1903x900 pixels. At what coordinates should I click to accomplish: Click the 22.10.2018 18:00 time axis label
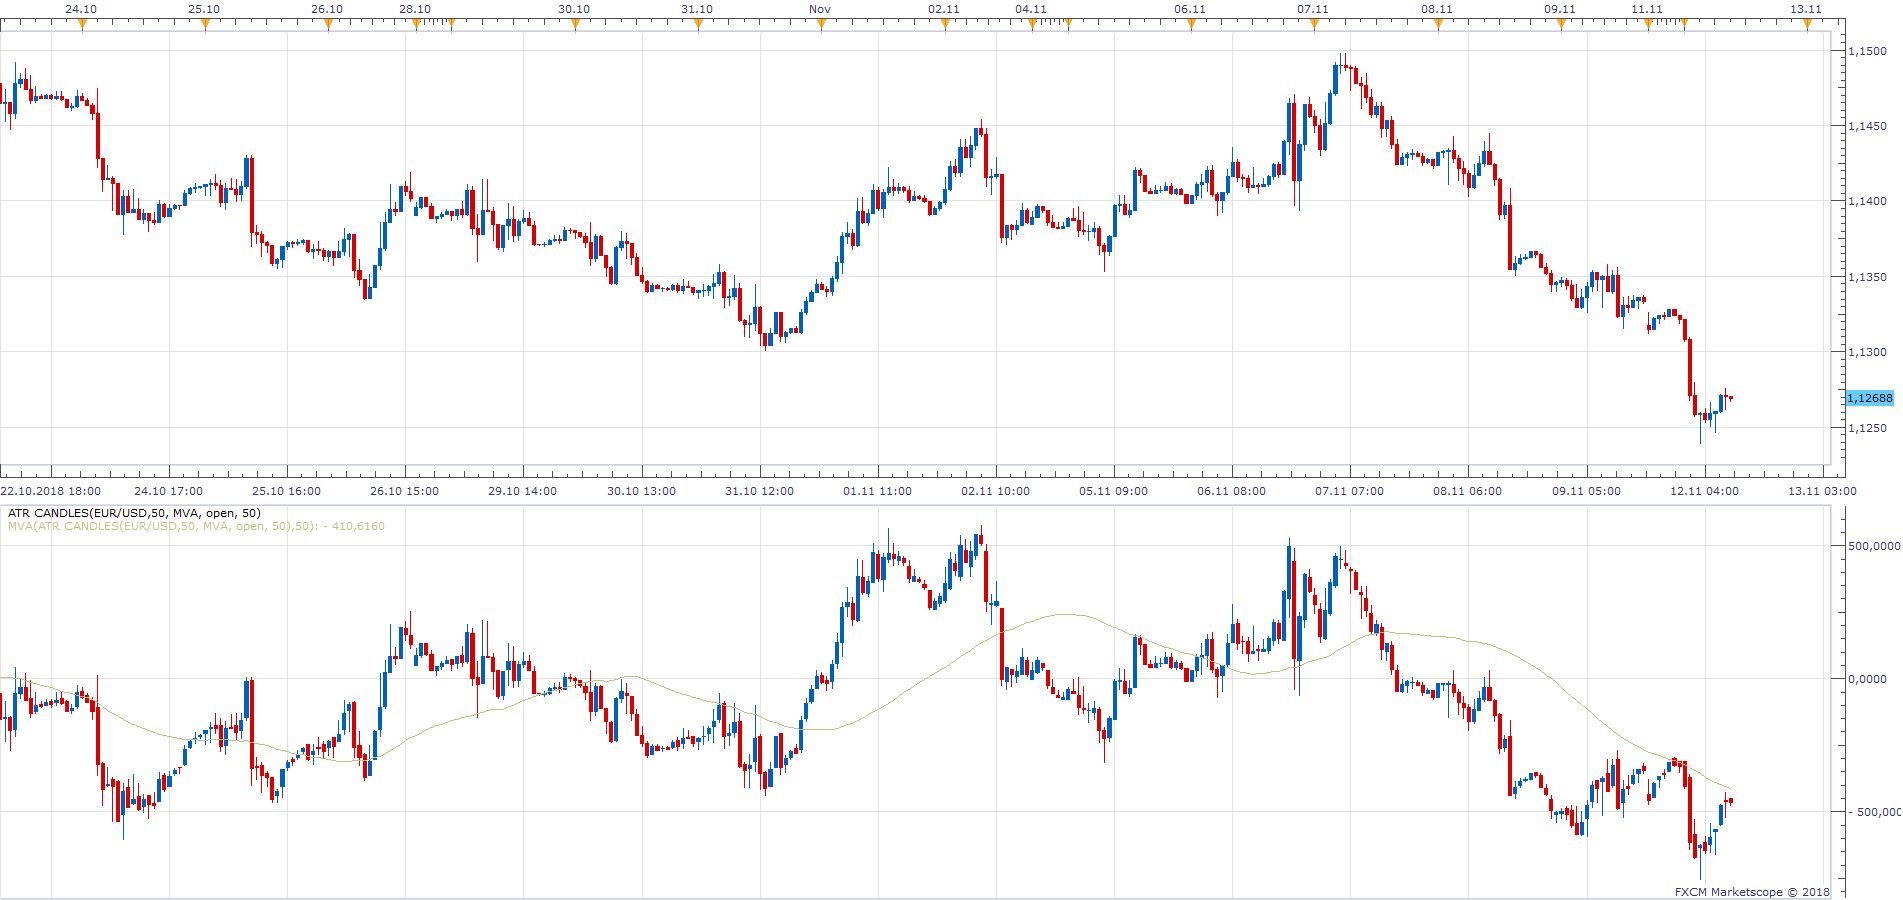click(51, 491)
